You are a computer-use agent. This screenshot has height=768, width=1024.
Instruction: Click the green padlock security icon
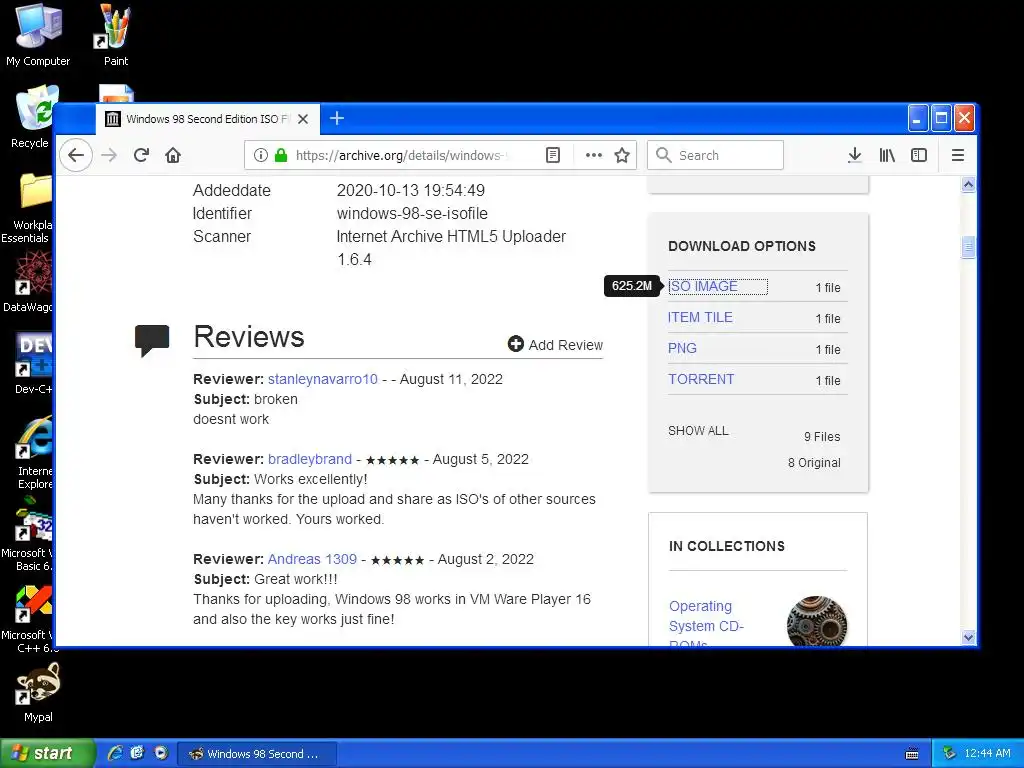281,155
